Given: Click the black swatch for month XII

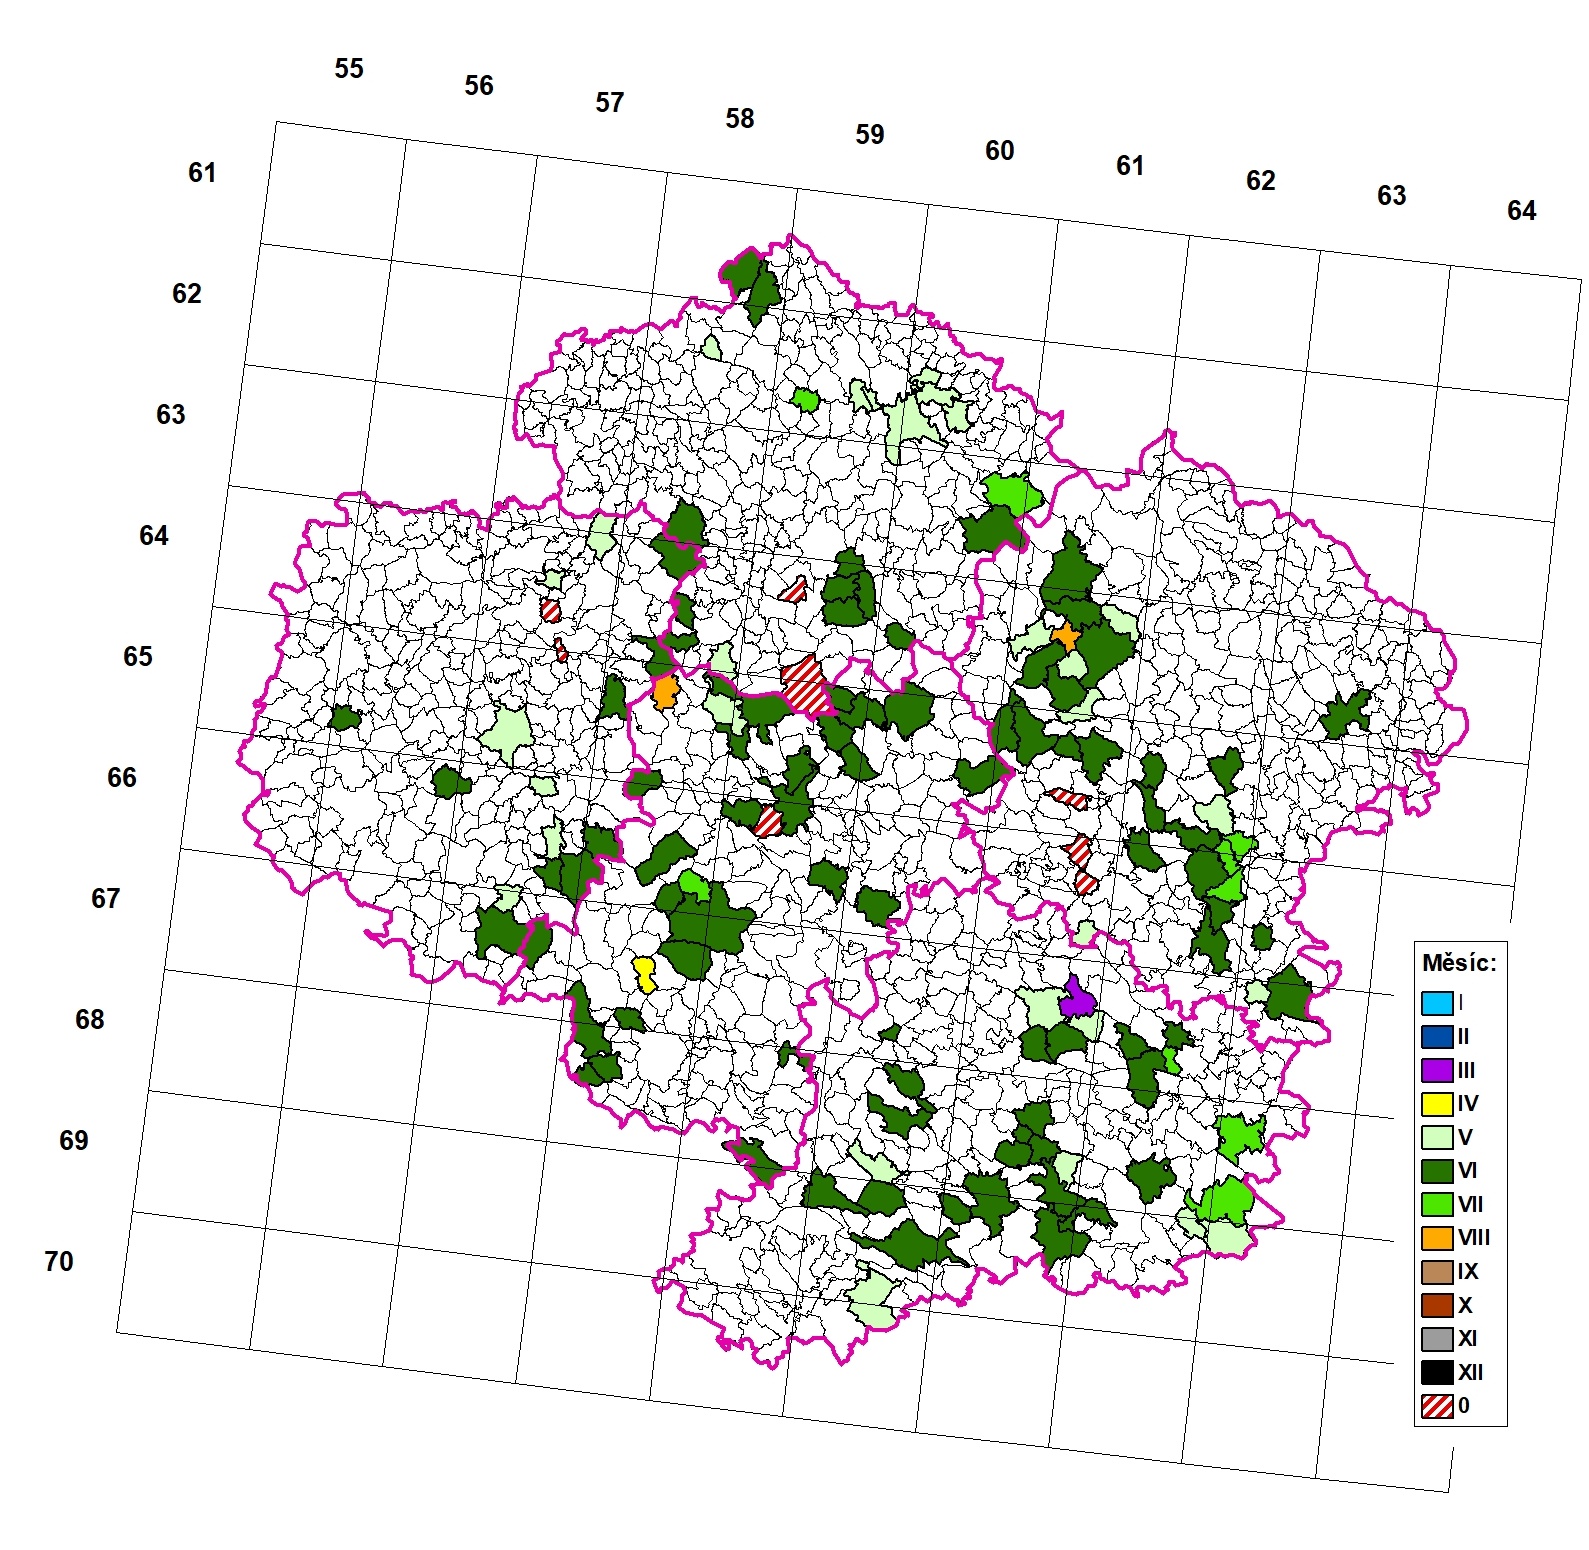Looking at the screenshot, I should point(1437,1372).
